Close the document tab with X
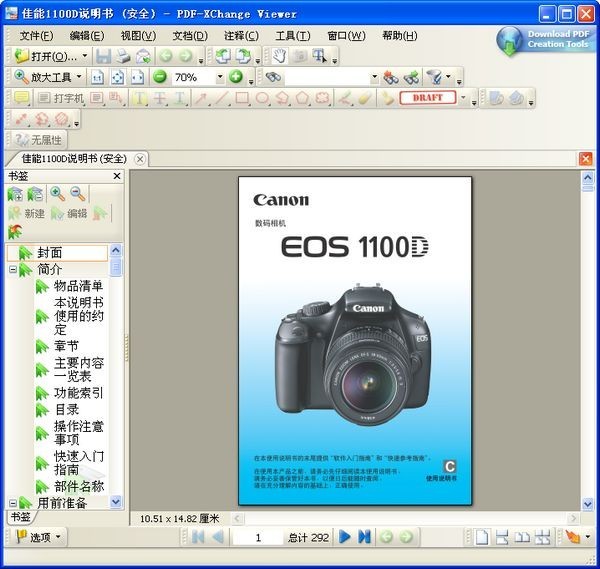The height and width of the screenshot is (569, 600). tap(140, 159)
